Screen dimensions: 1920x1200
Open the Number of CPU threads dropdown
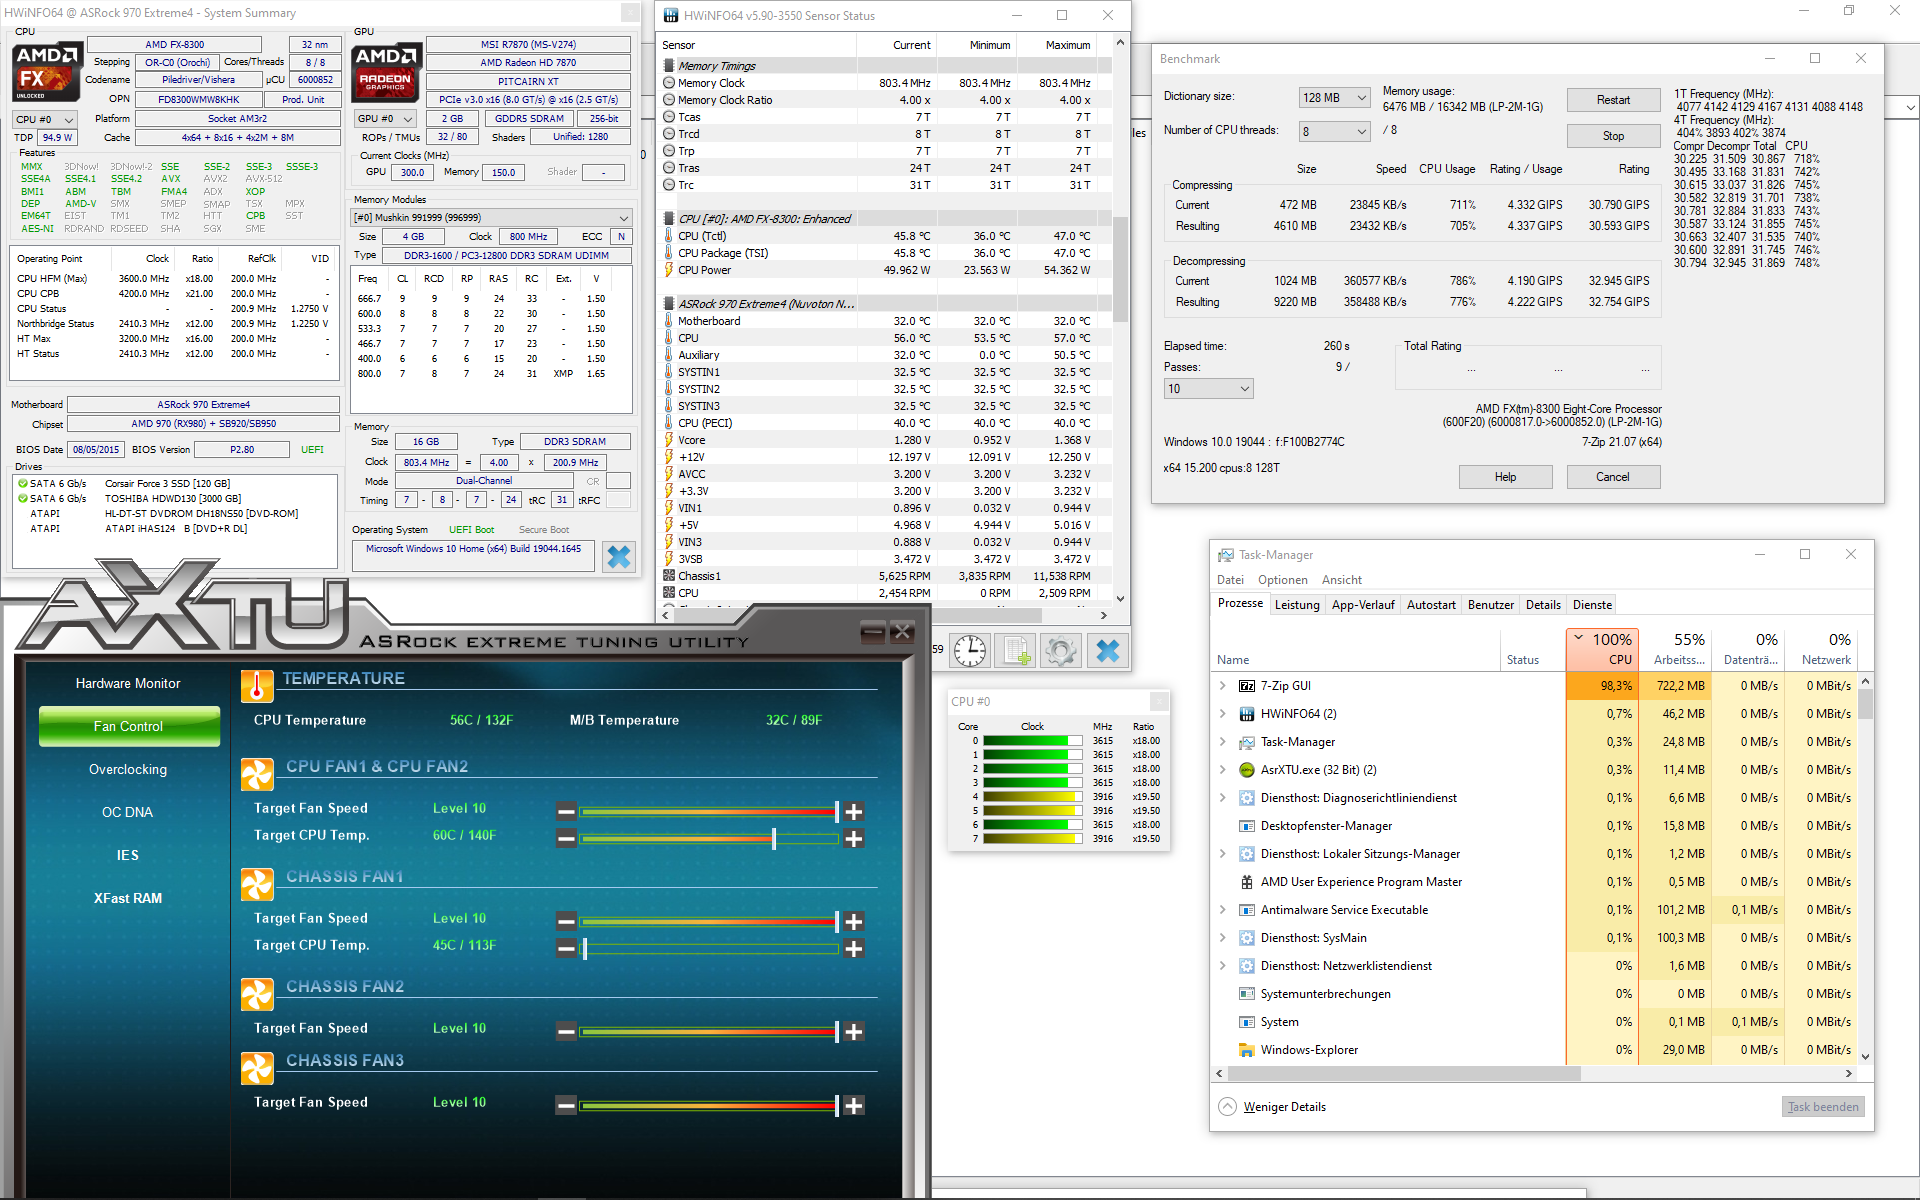coord(1334,132)
